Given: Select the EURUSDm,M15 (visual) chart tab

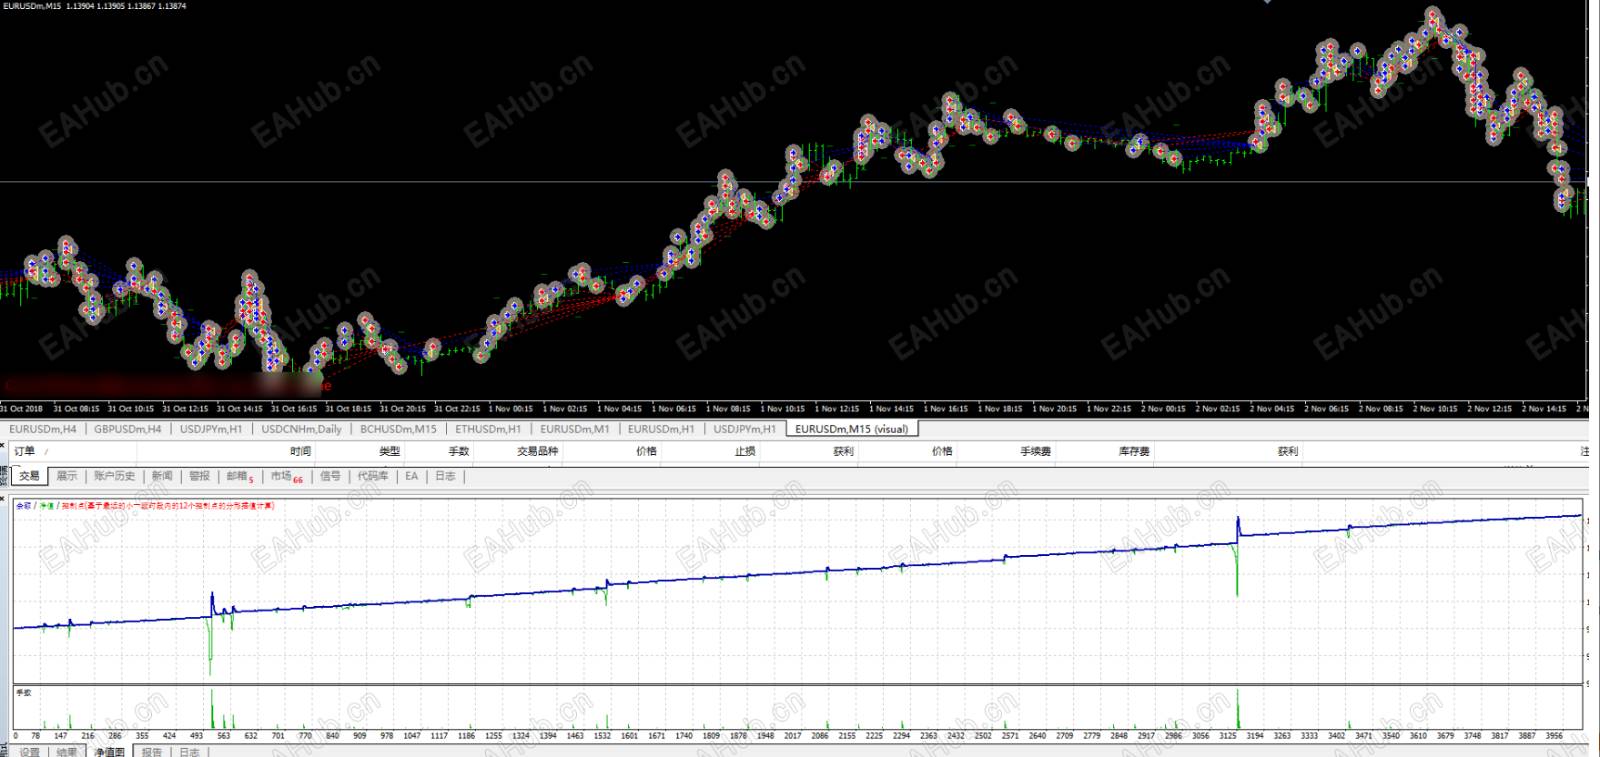Looking at the screenshot, I should [852, 429].
